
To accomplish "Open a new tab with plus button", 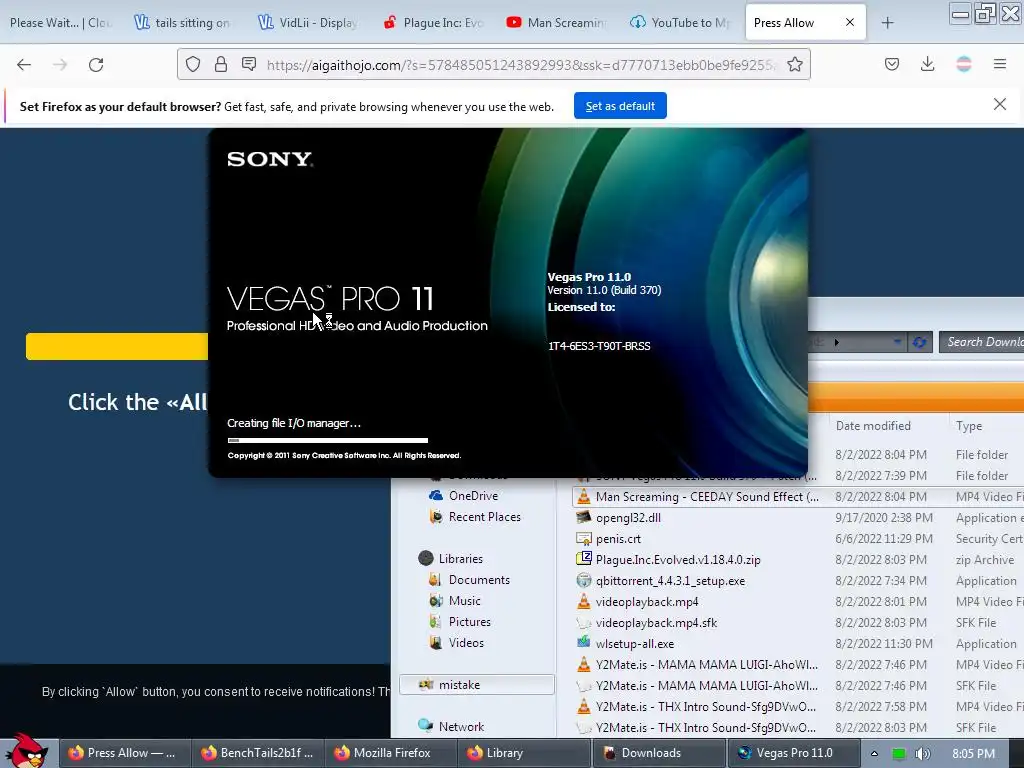I will pos(887,23).
